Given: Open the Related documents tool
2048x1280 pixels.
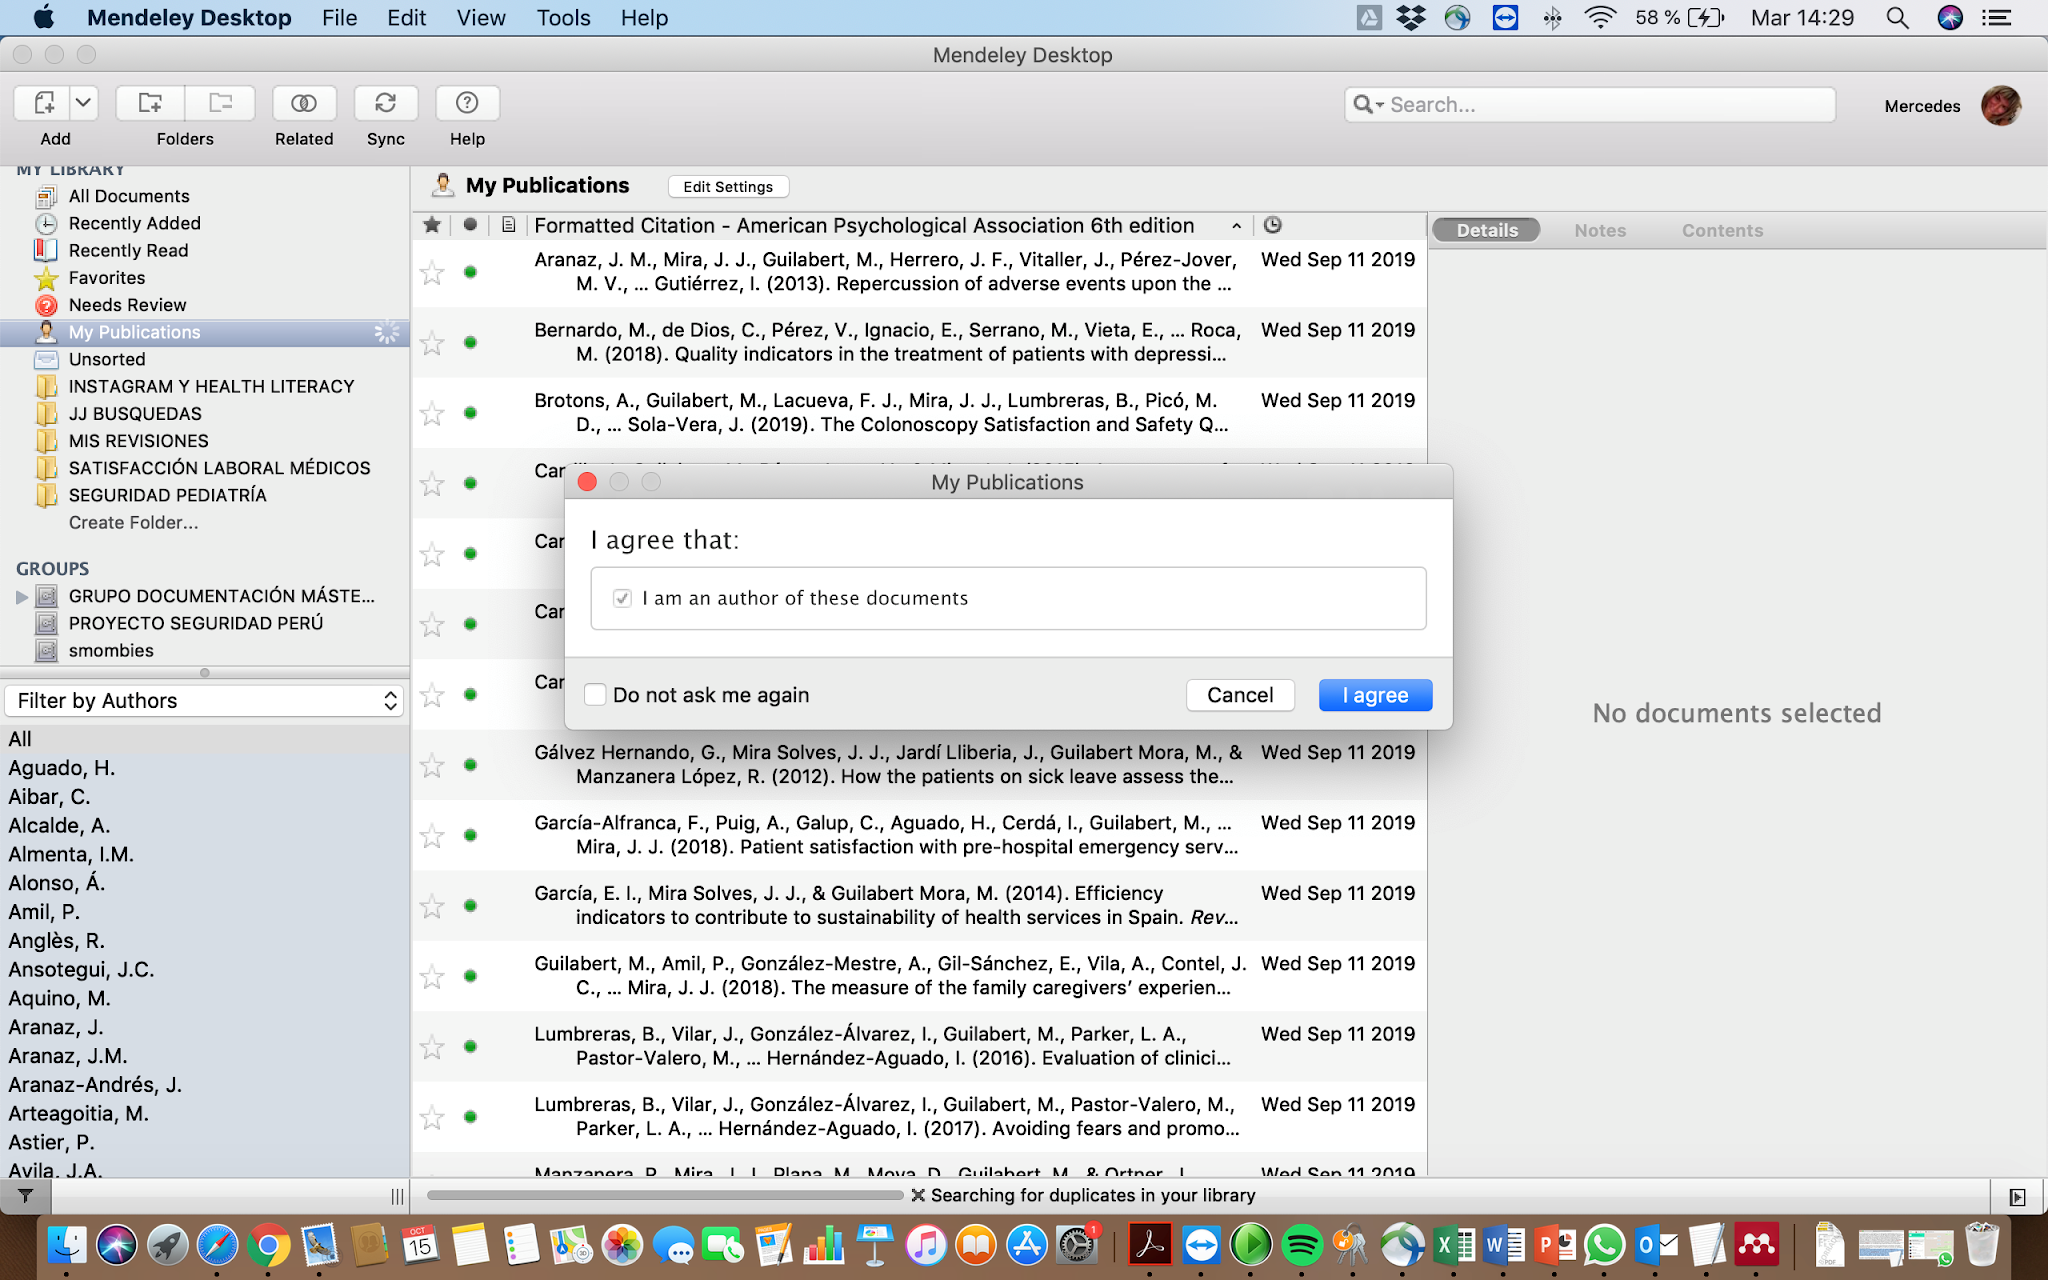Looking at the screenshot, I should [x=304, y=103].
